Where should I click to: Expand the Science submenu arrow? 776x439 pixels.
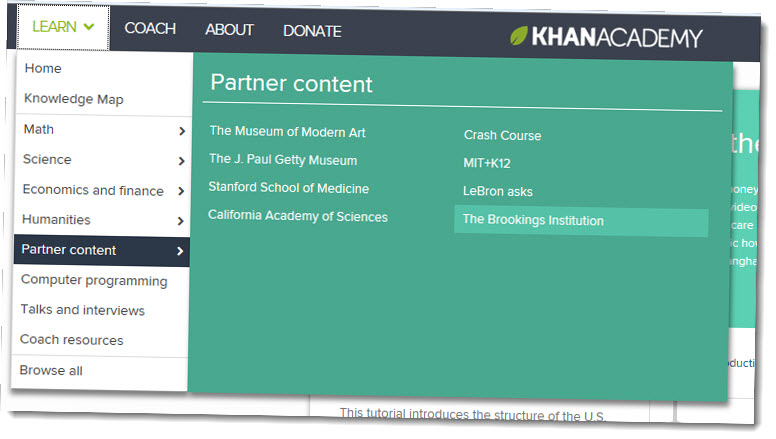click(181, 160)
